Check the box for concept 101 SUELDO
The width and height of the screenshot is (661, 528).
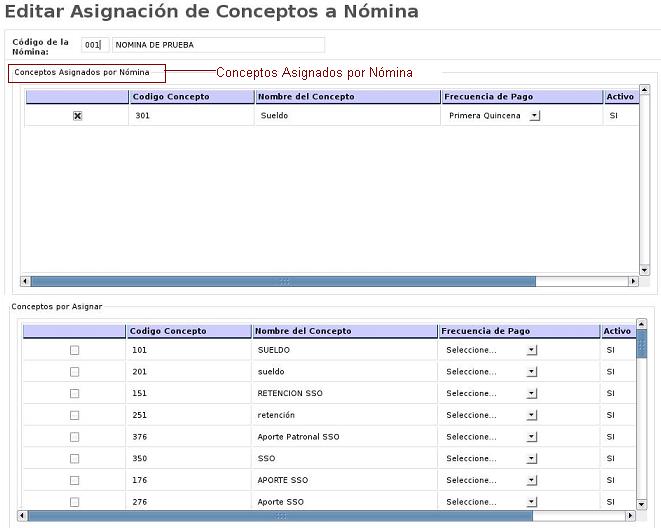click(74, 351)
